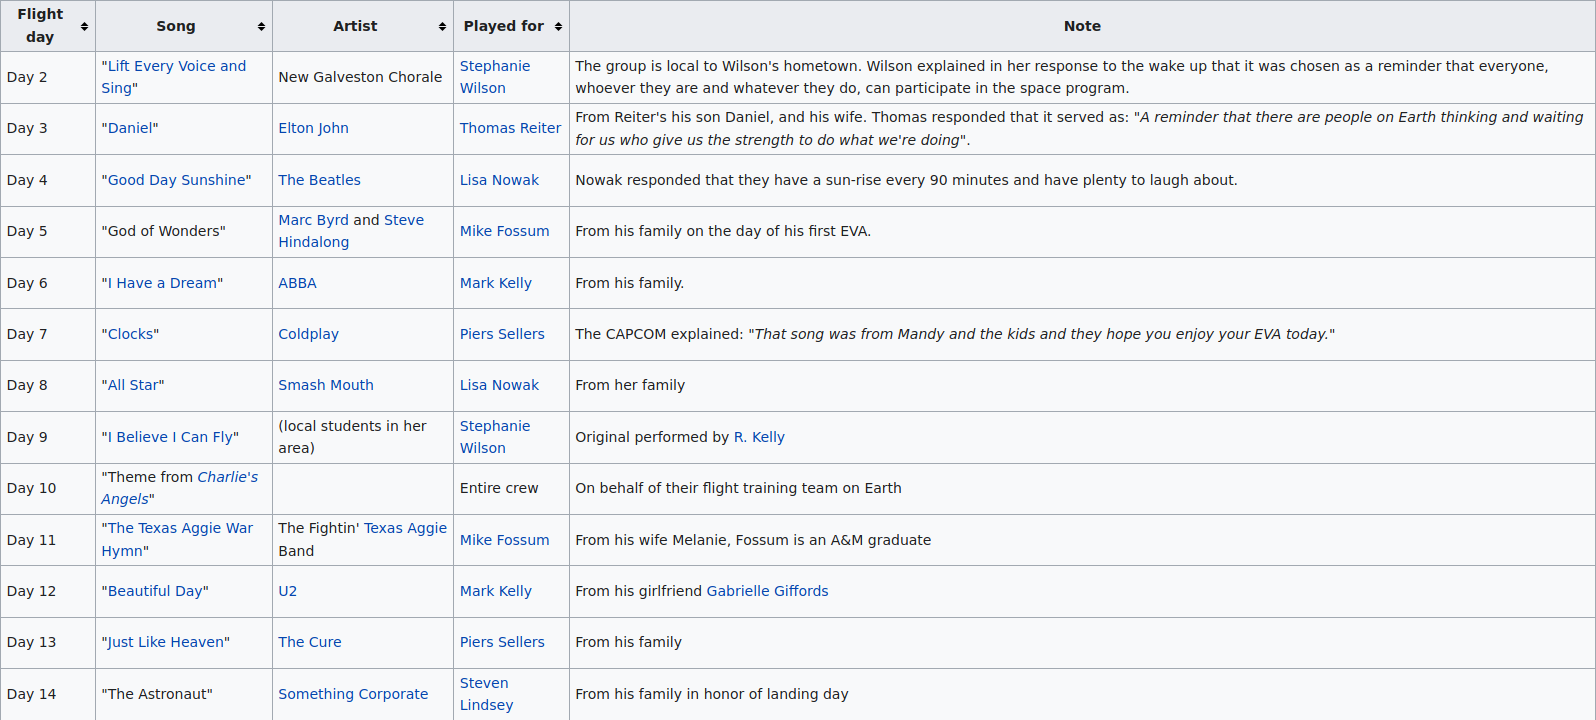Open the Smash Mouth artist link
1596x720 pixels.
(326, 385)
